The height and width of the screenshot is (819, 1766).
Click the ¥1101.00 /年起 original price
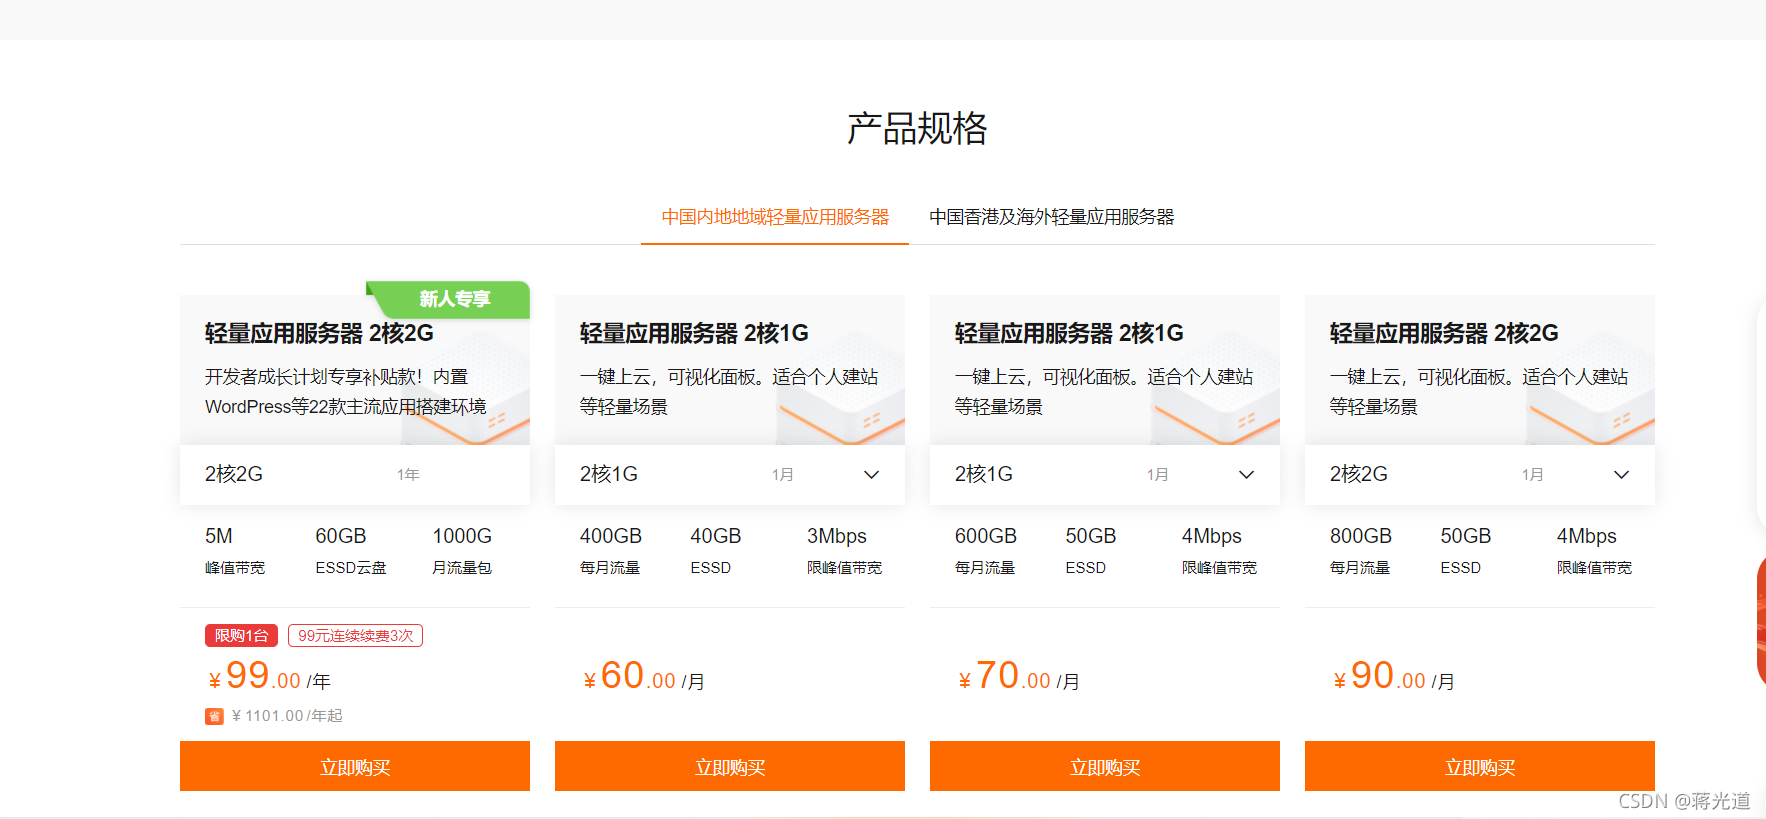[x=287, y=716]
